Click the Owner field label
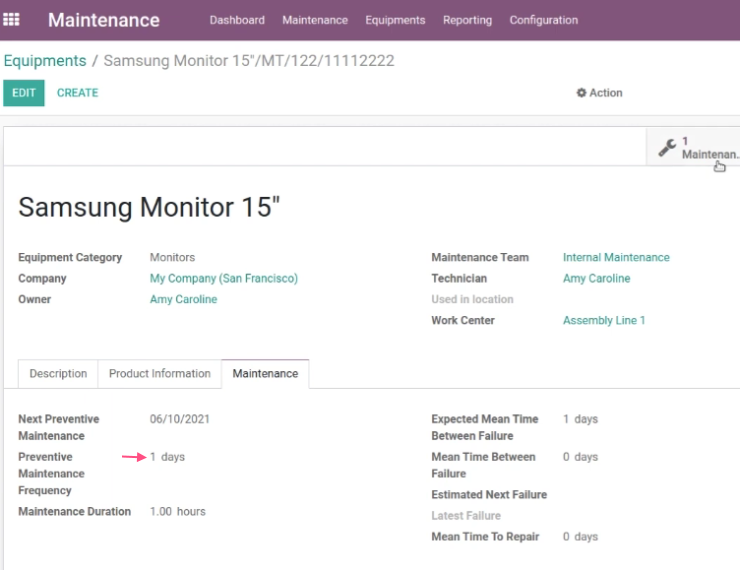This screenshot has height=570, width=740. (34, 299)
